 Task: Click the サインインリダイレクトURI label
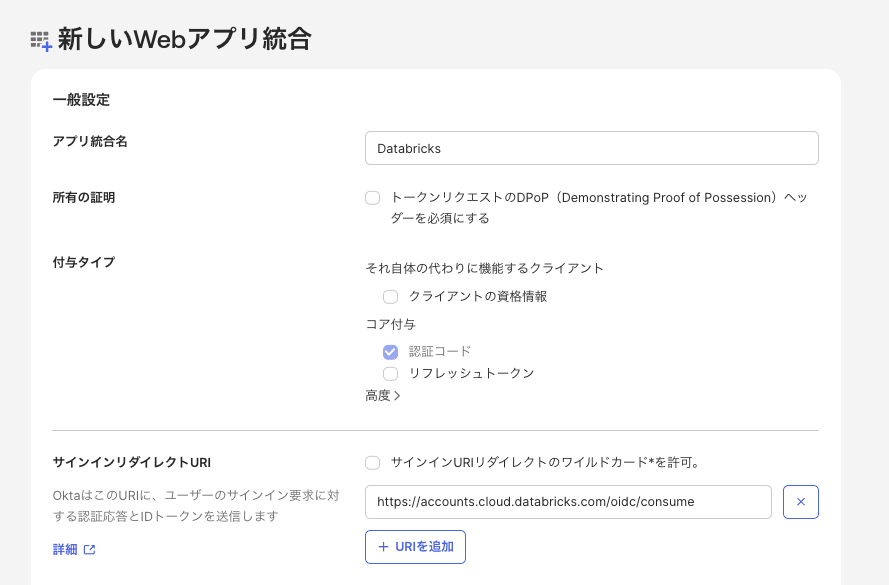[x=132, y=463]
